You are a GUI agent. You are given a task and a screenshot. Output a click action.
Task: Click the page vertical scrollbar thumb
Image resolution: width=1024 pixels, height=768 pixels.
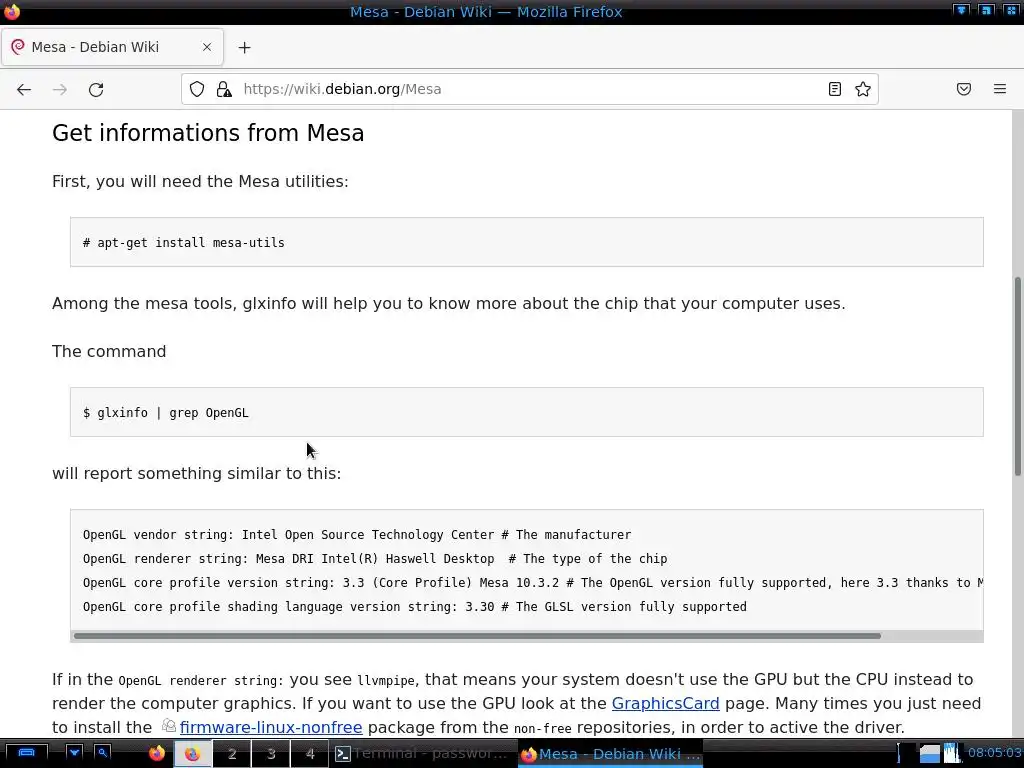point(1017,377)
